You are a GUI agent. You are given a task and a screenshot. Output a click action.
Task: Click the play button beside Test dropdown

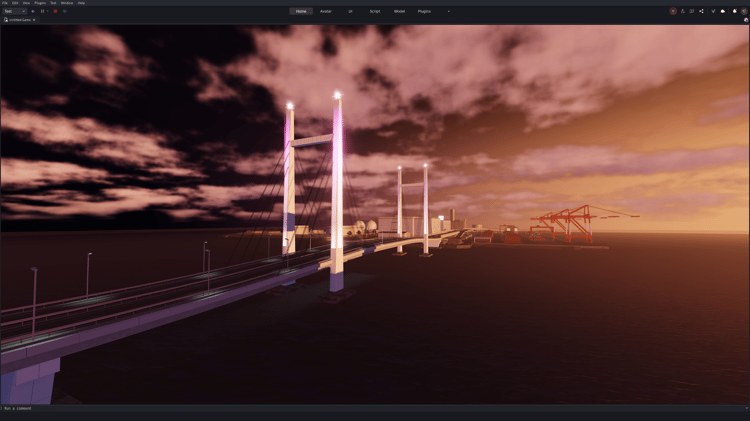click(33, 11)
